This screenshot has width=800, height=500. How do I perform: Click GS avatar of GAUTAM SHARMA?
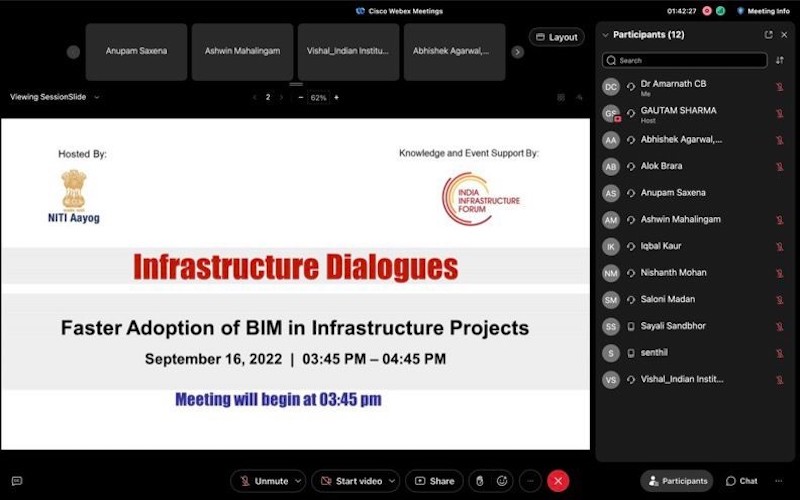pyautogui.click(x=611, y=113)
